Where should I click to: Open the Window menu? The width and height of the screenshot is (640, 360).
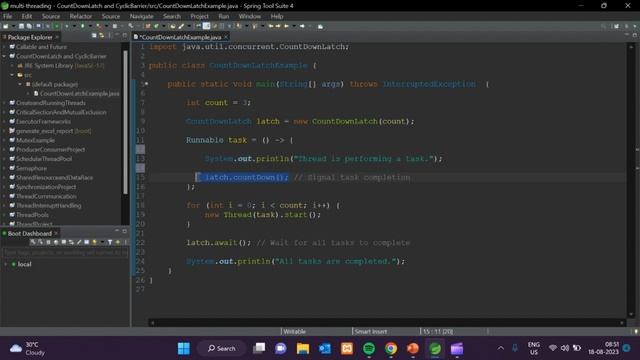(x=250, y=16)
